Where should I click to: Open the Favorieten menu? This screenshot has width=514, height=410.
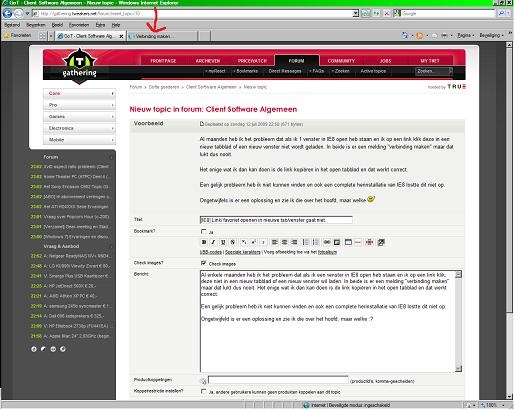(x=79, y=25)
